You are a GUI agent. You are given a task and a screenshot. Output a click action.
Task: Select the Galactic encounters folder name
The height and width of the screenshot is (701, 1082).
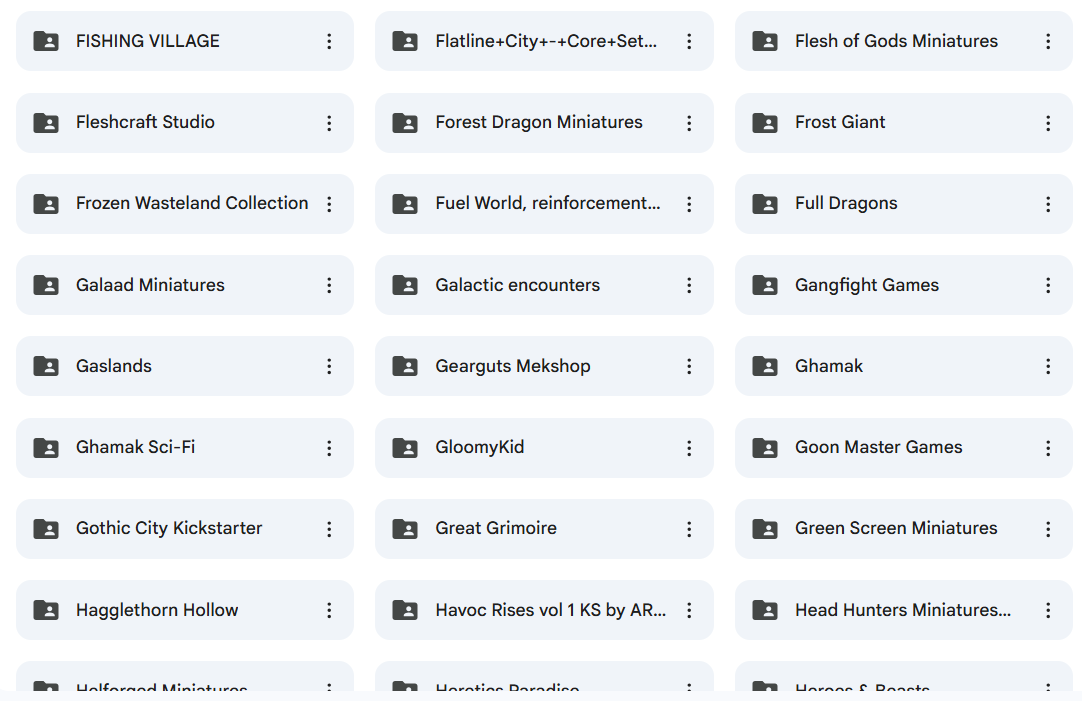coord(518,285)
